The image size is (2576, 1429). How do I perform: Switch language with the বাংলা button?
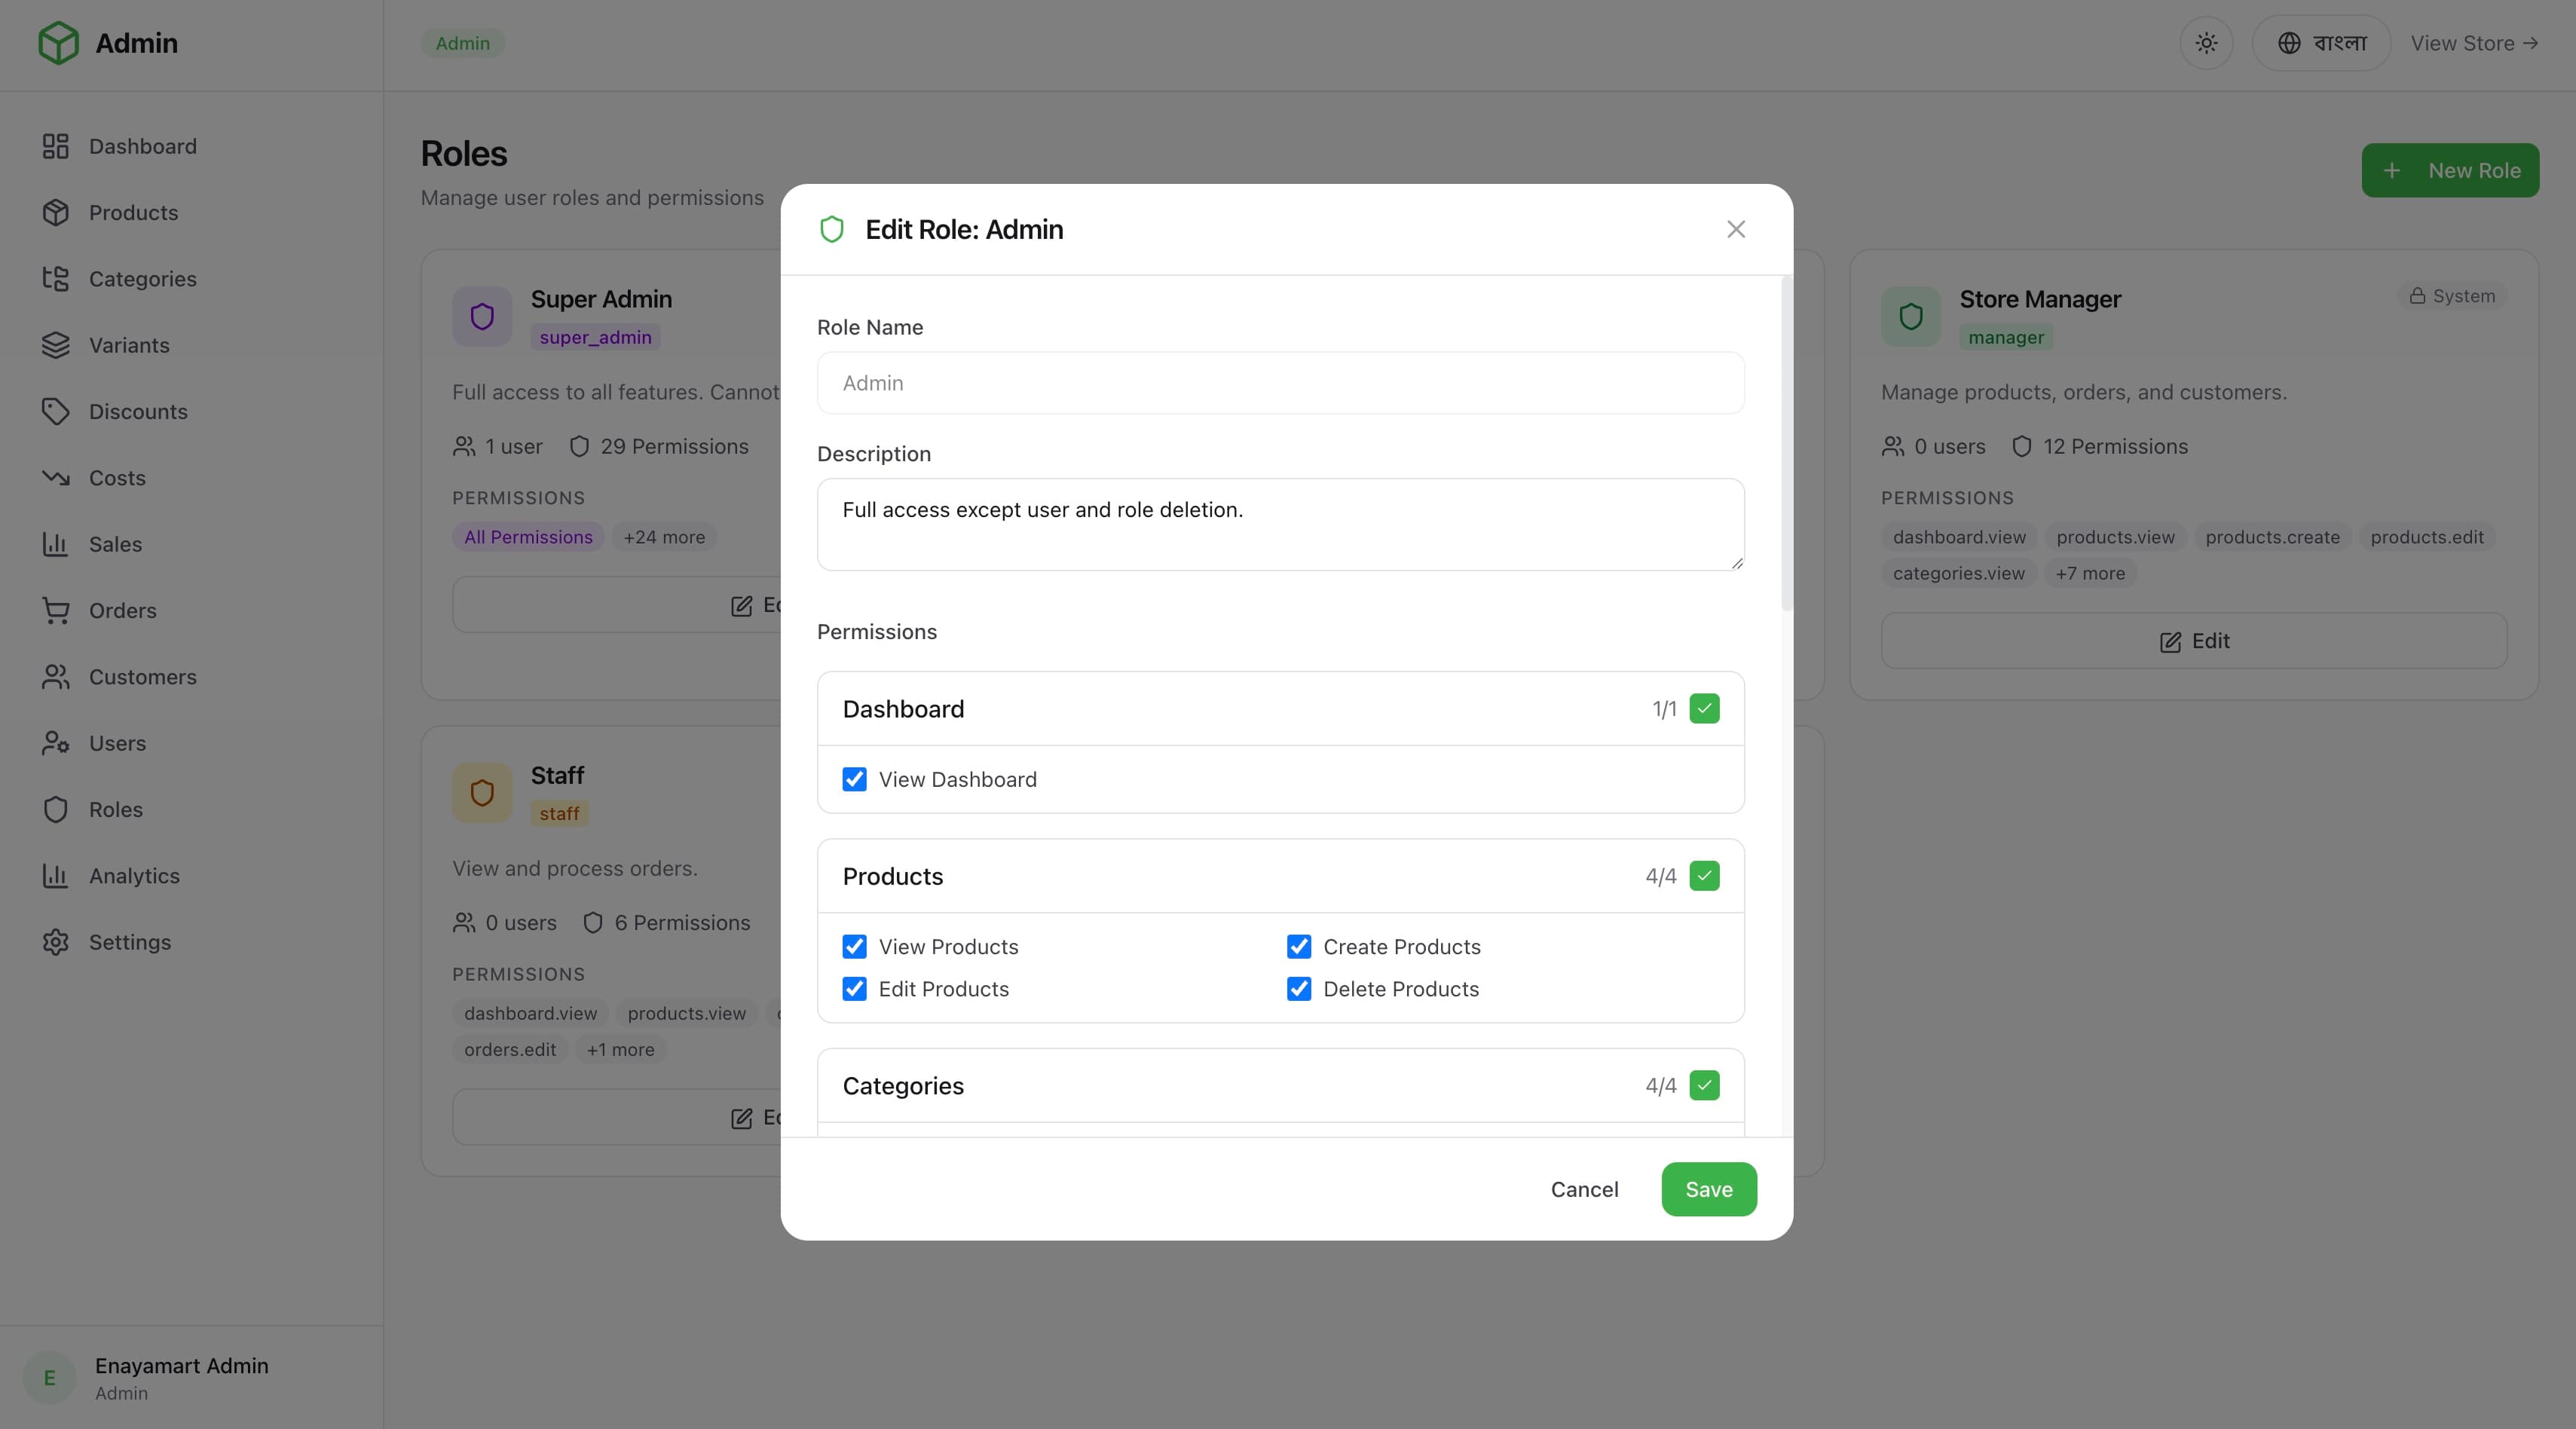pos(2321,43)
